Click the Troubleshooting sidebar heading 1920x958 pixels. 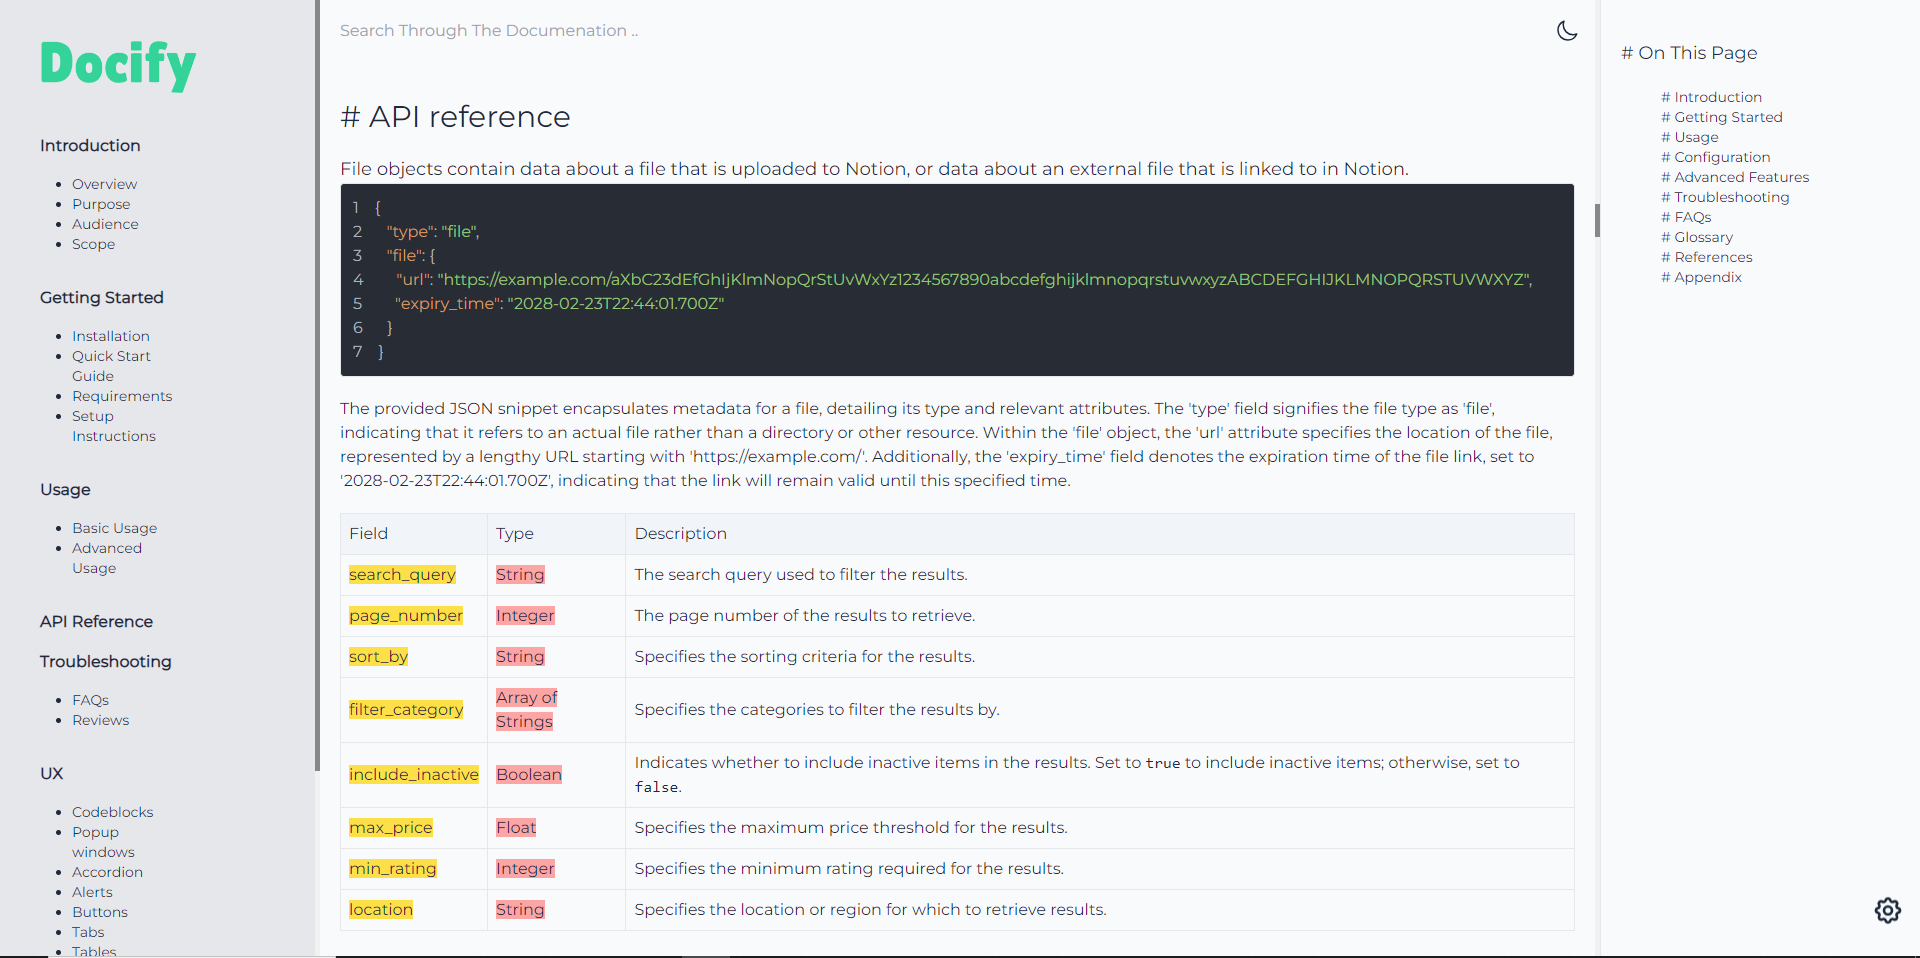105,661
